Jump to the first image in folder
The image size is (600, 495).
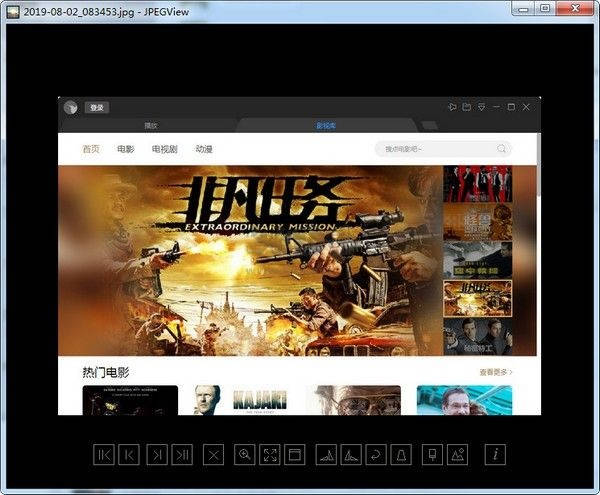click(x=104, y=454)
